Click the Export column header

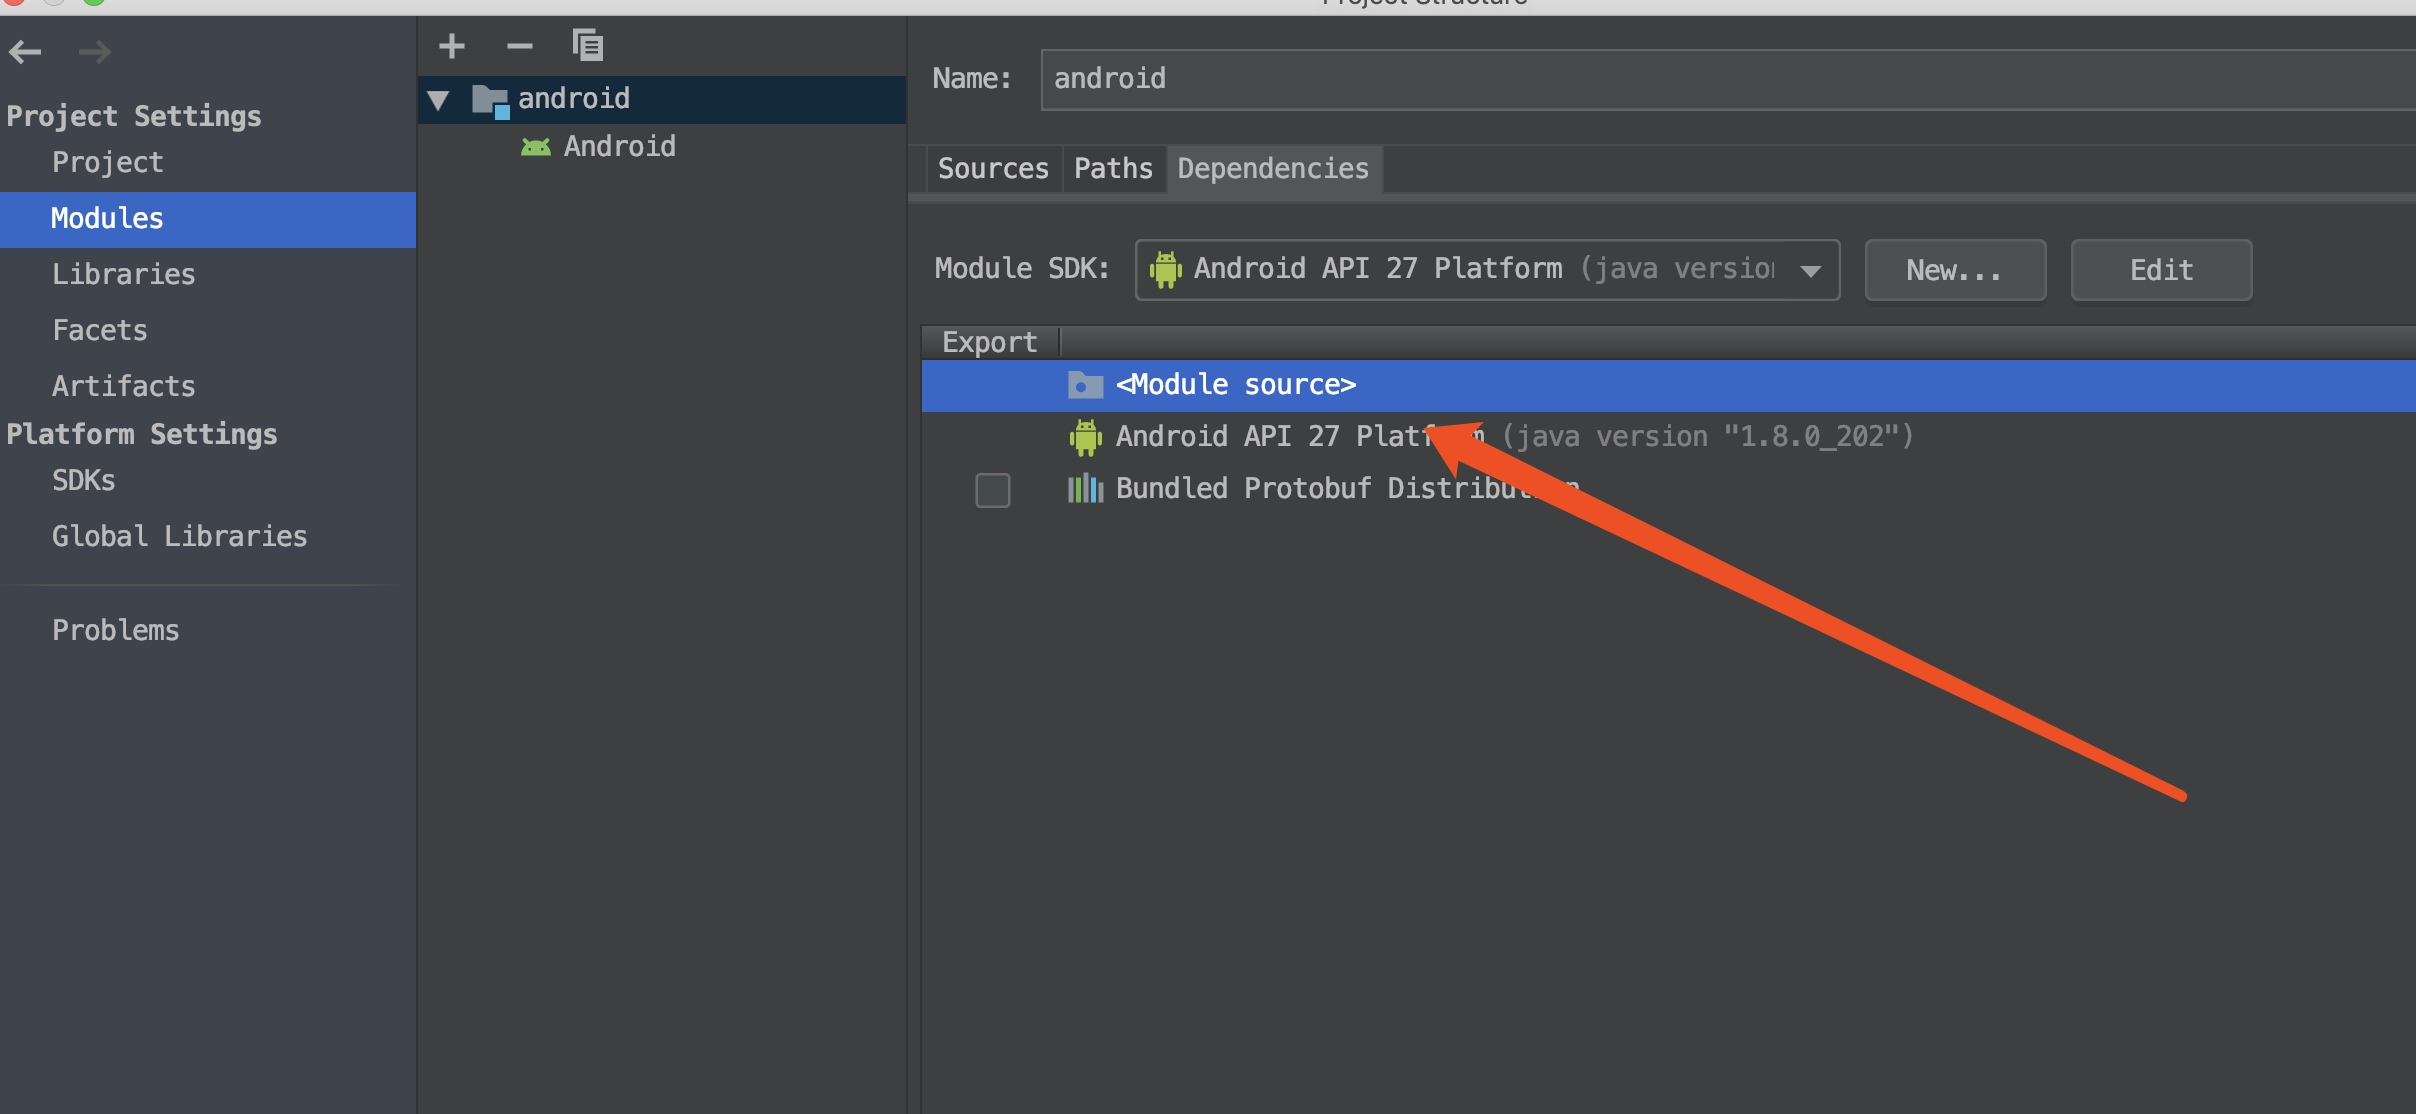pyautogui.click(x=990, y=342)
